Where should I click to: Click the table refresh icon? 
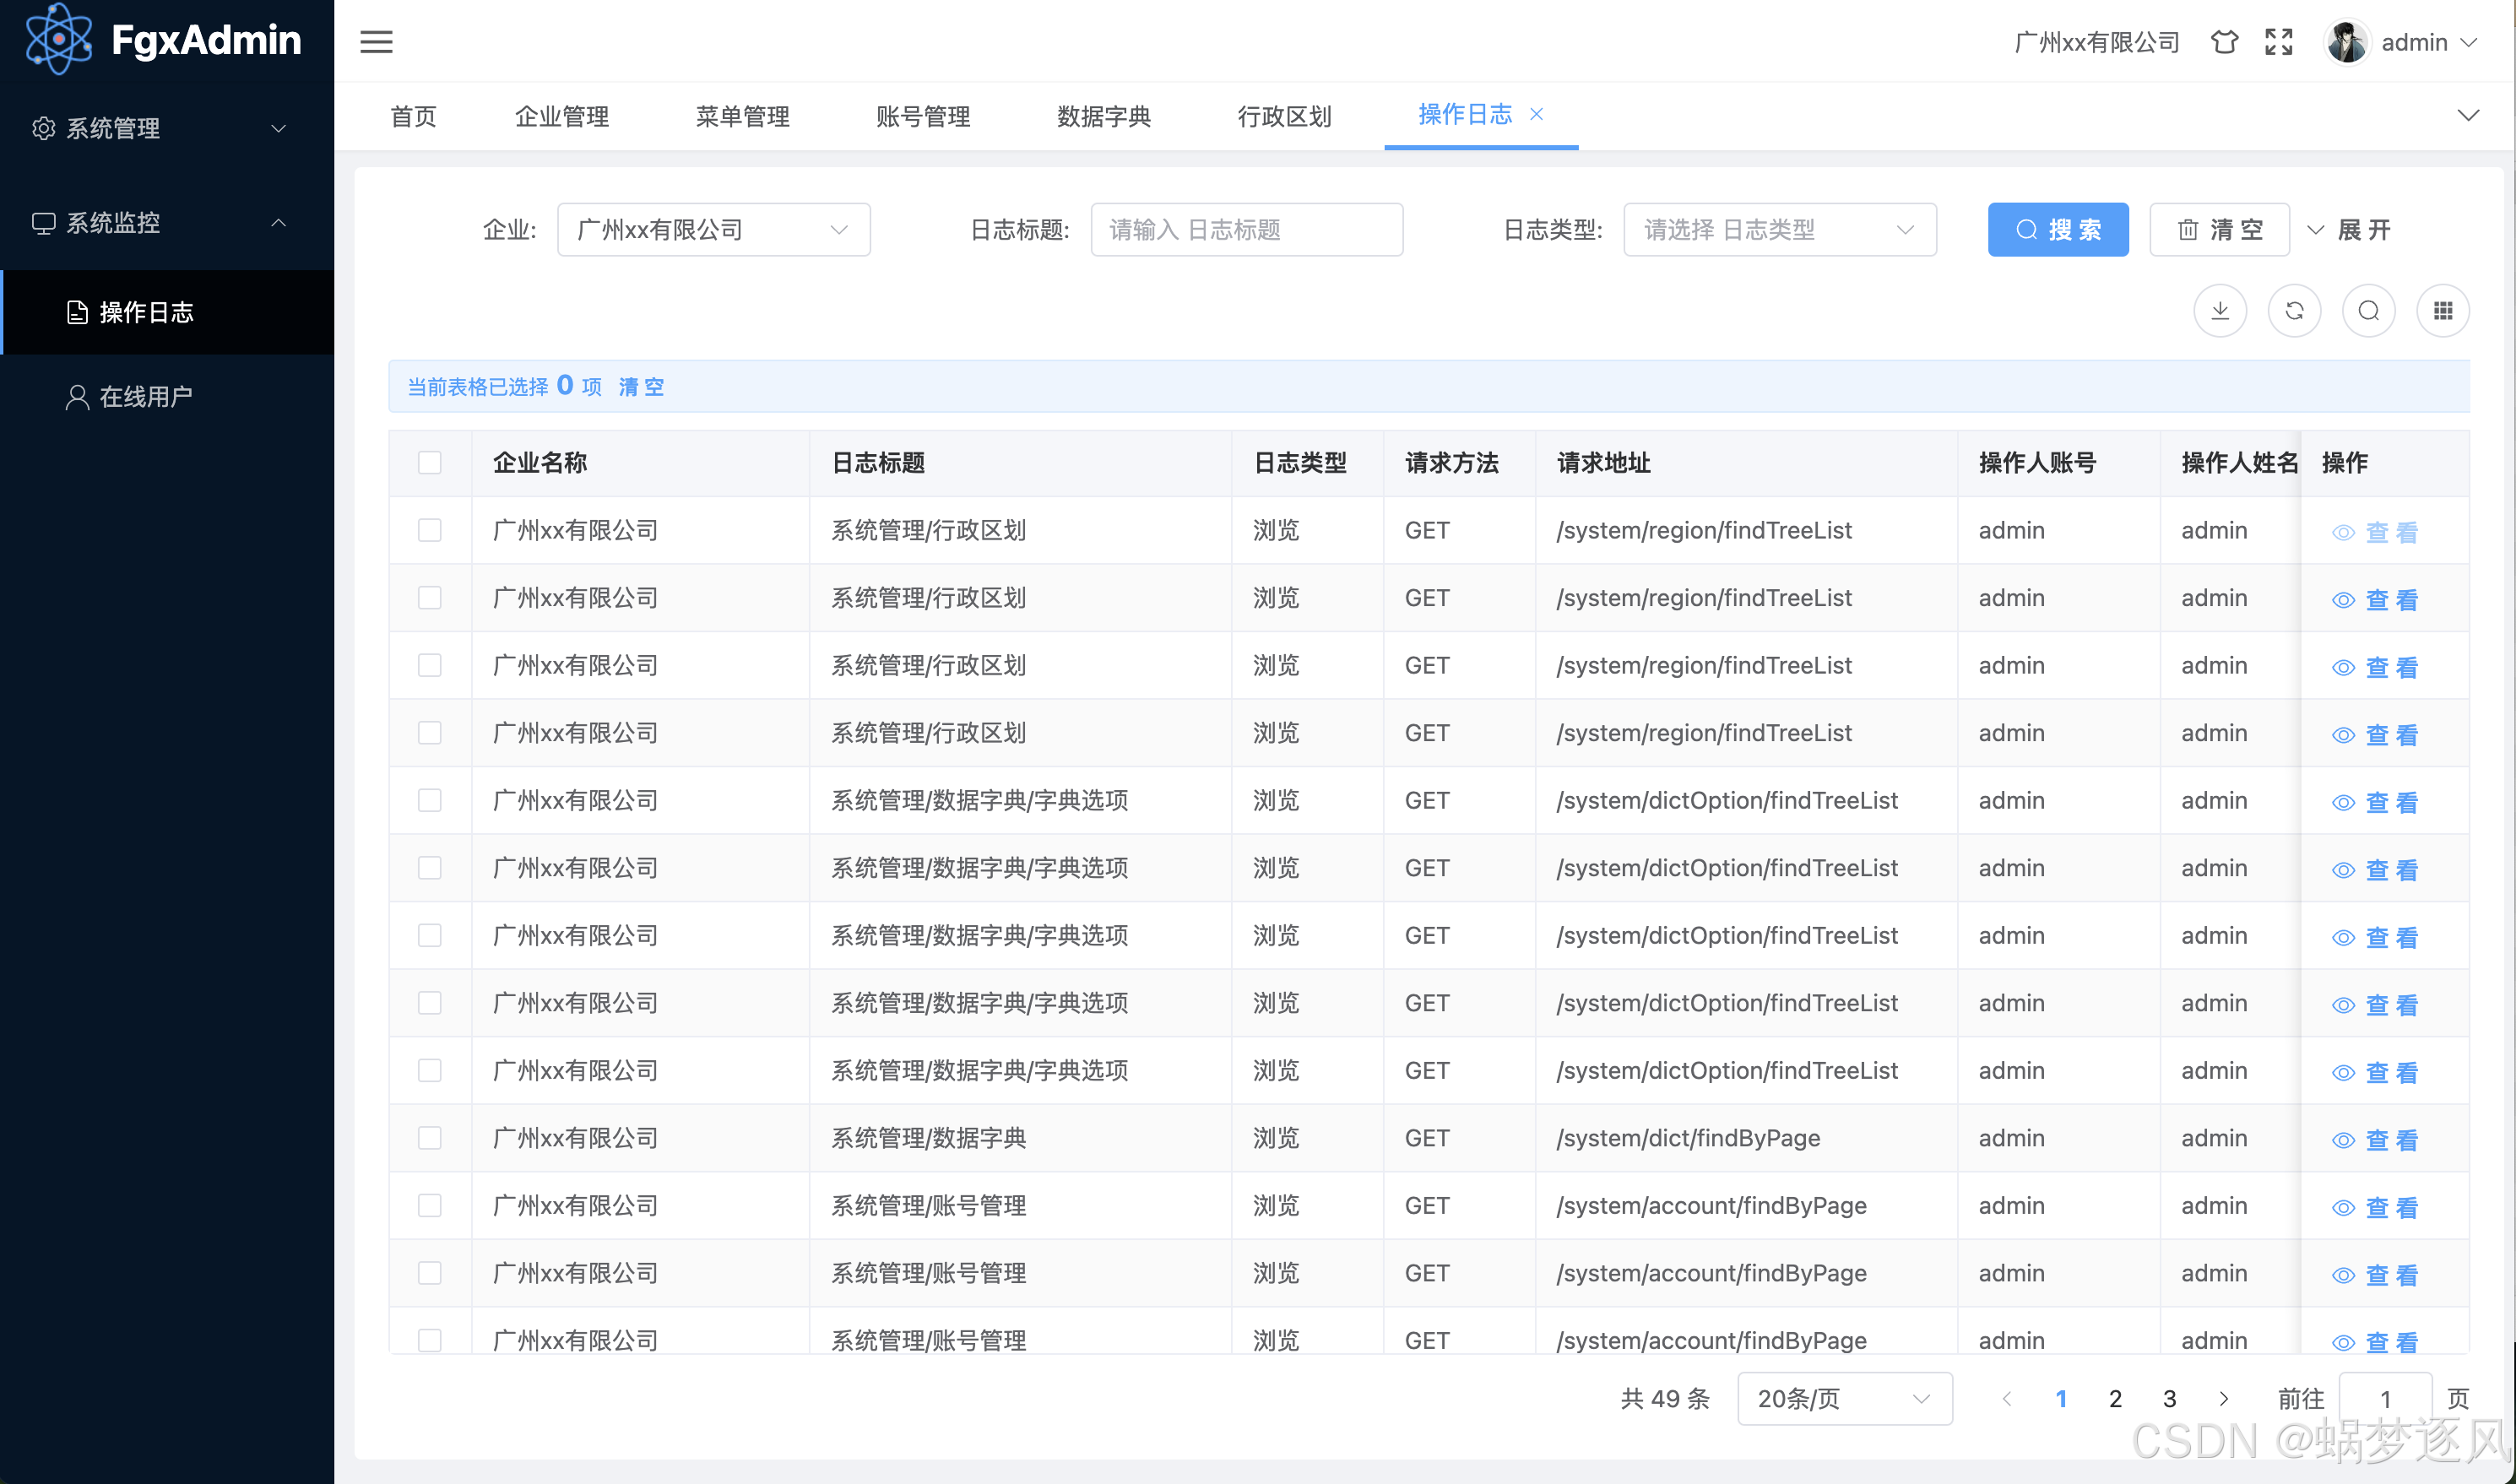point(2294,311)
